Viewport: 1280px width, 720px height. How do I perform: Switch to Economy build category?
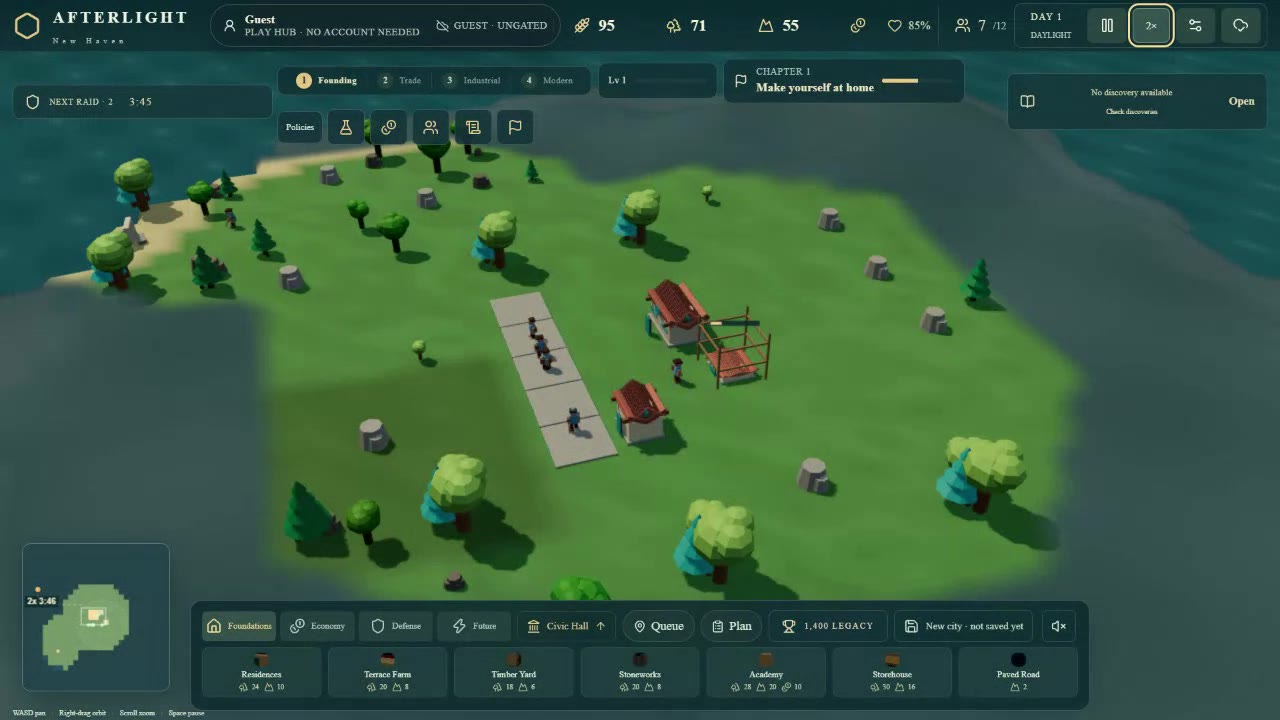(317, 626)
